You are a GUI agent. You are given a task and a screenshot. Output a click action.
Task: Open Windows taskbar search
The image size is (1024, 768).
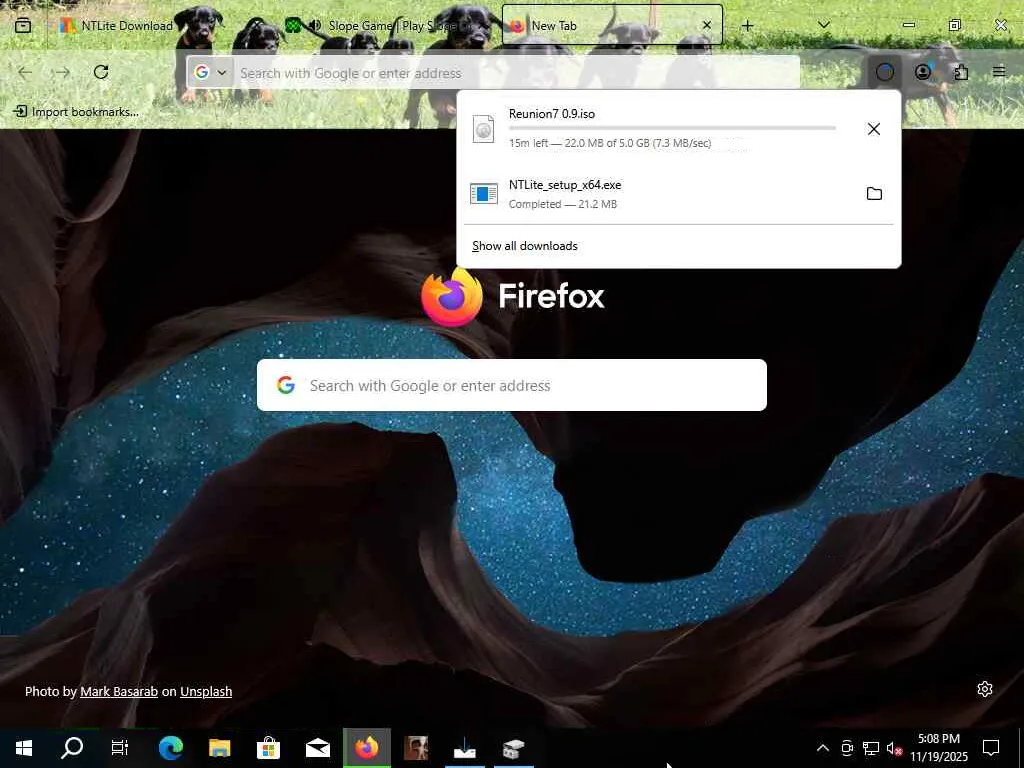coord(72,748)
